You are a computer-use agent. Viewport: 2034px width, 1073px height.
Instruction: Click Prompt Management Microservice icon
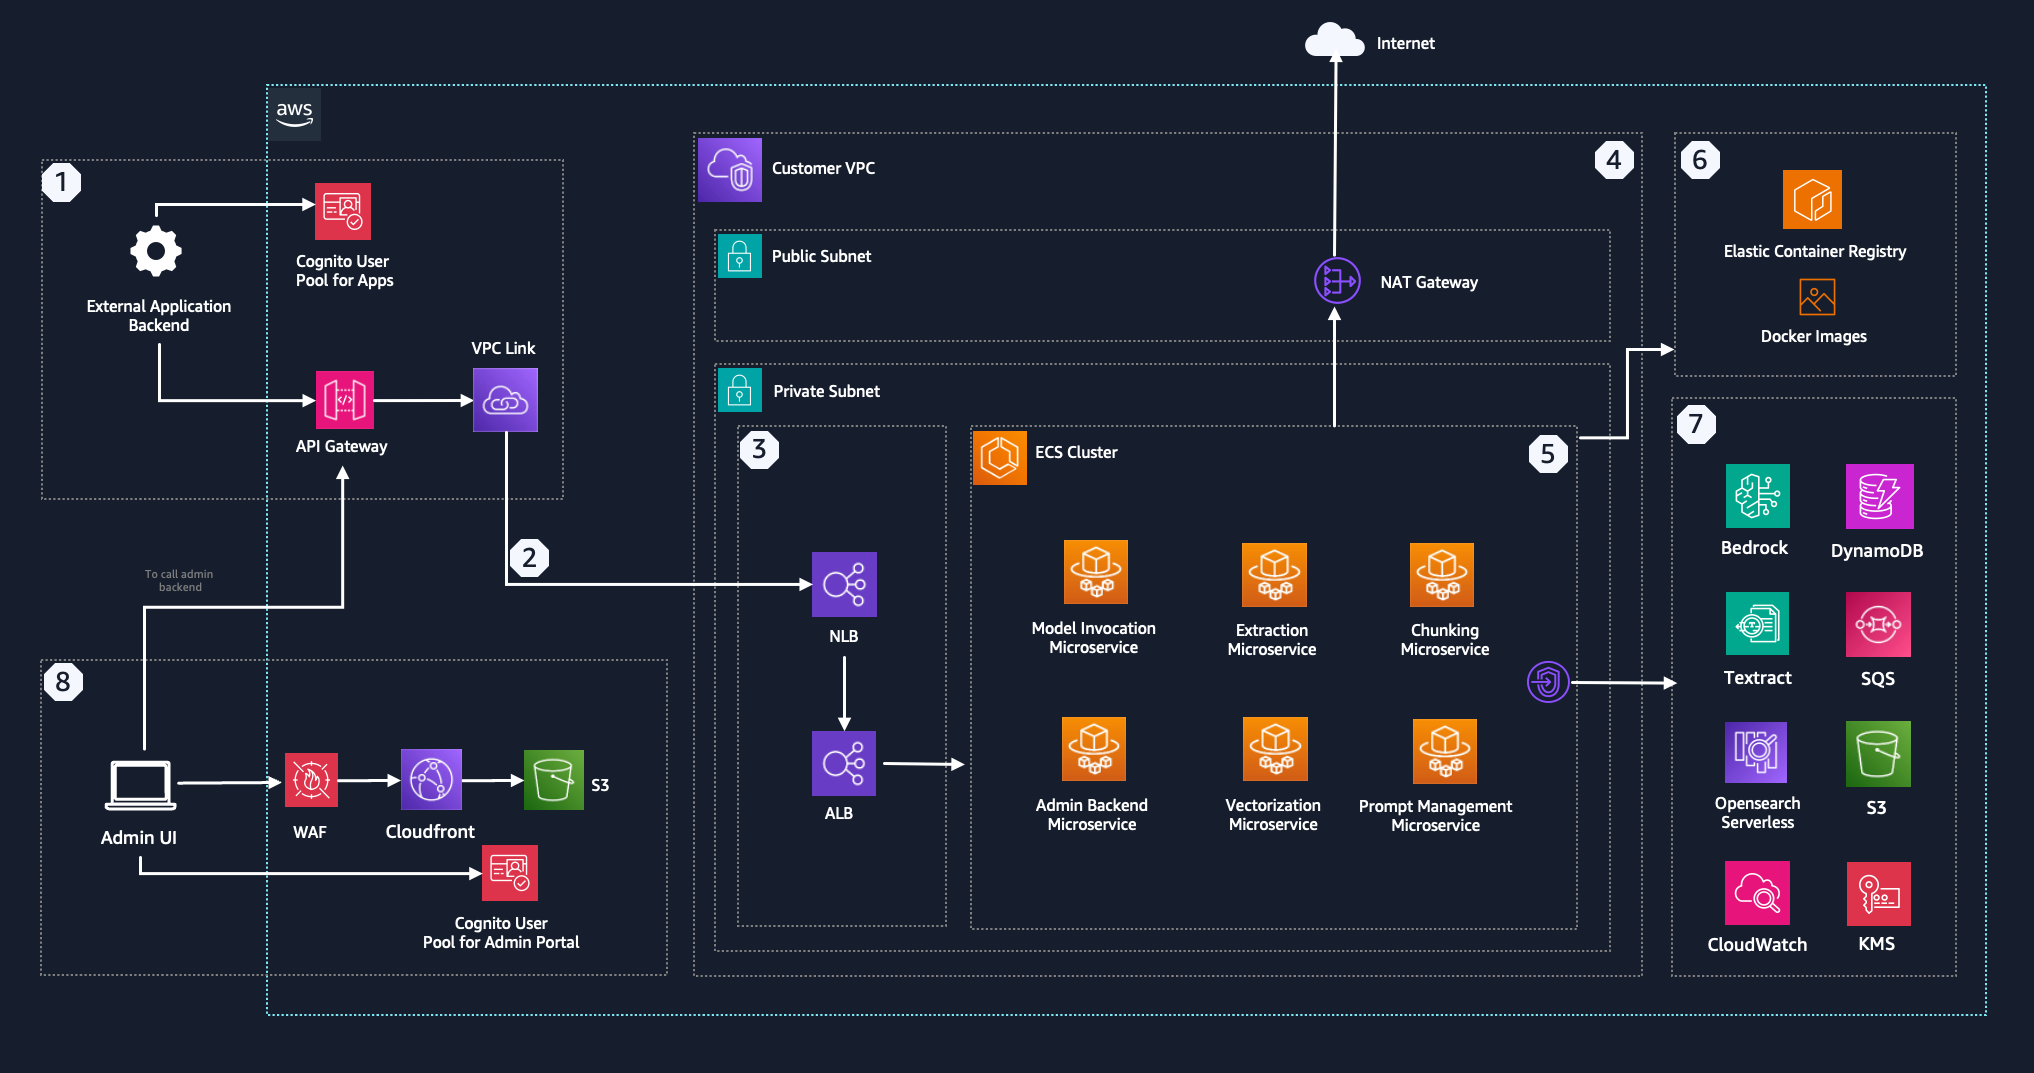1445,751
